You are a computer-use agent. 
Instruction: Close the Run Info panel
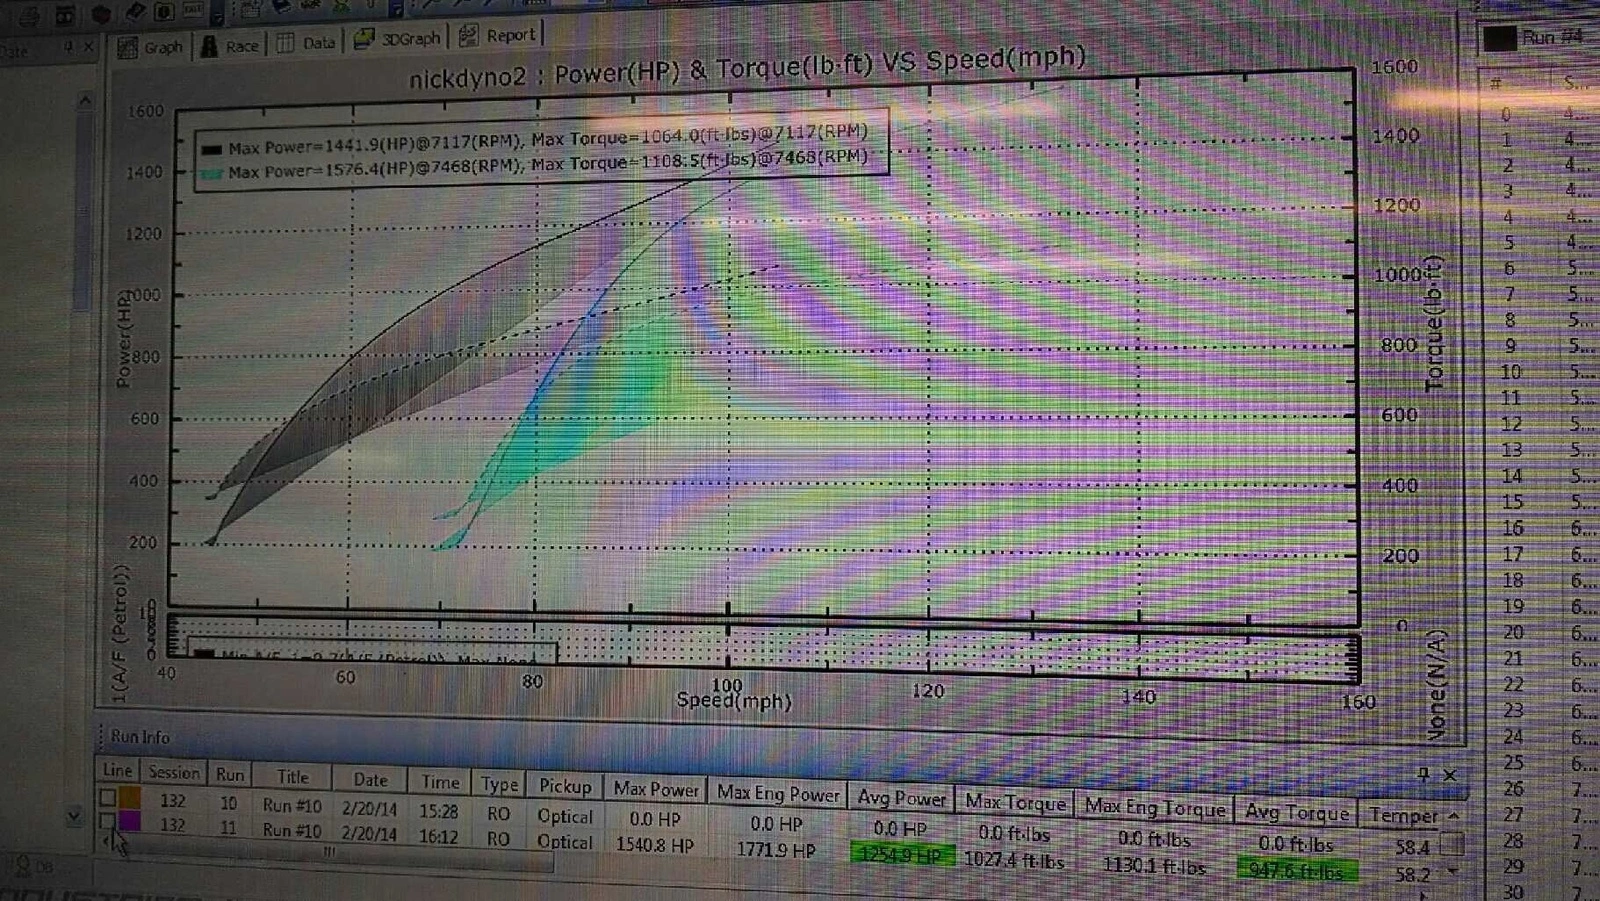coord(1450,774)
